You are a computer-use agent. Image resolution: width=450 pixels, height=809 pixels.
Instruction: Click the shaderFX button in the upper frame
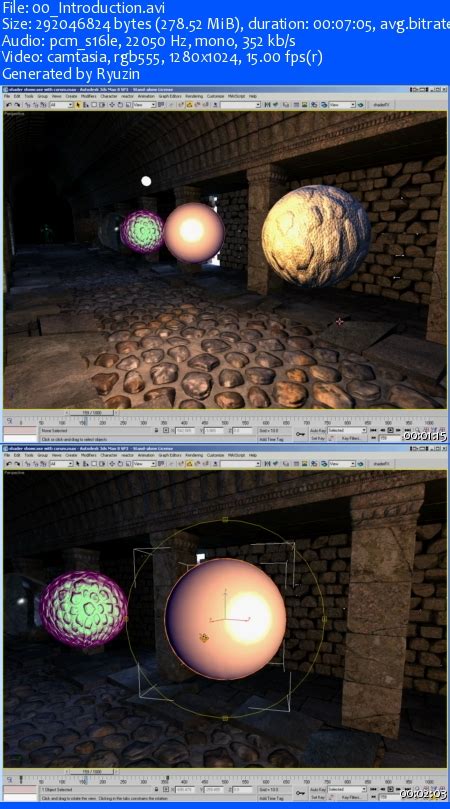(x=381, y=105)
